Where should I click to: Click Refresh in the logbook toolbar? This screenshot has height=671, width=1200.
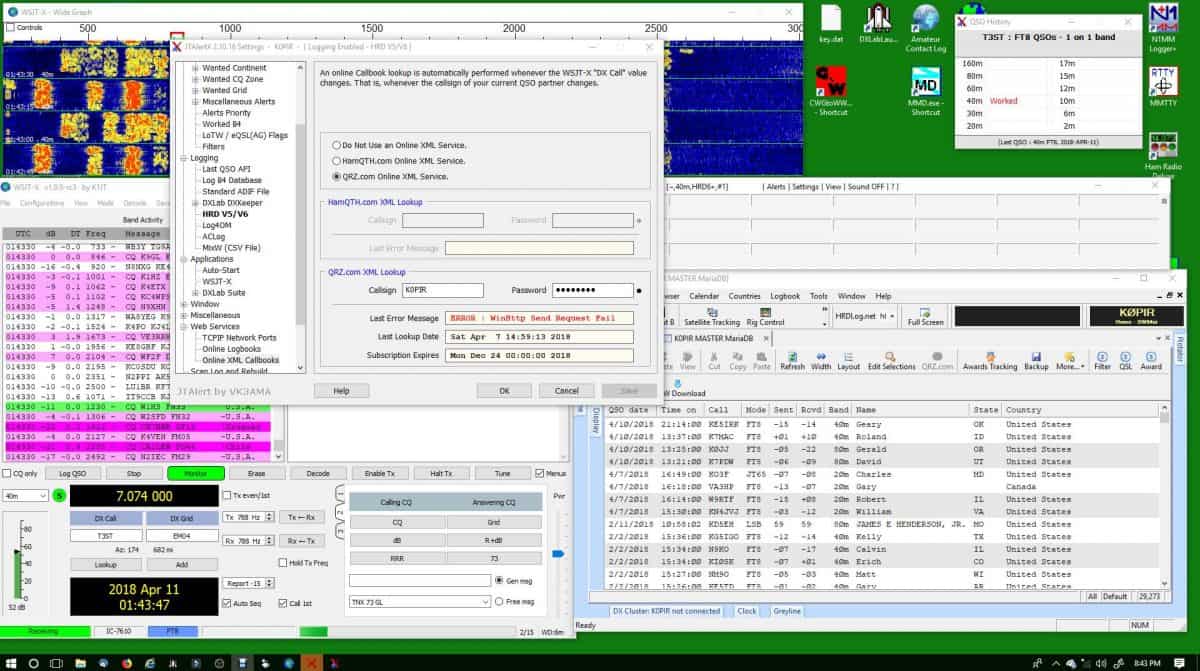792,360
